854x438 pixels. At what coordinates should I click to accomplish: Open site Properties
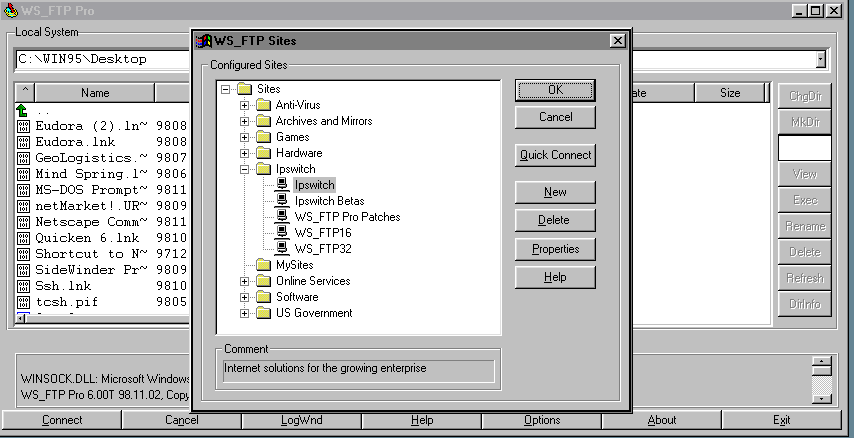pos(555,249)
